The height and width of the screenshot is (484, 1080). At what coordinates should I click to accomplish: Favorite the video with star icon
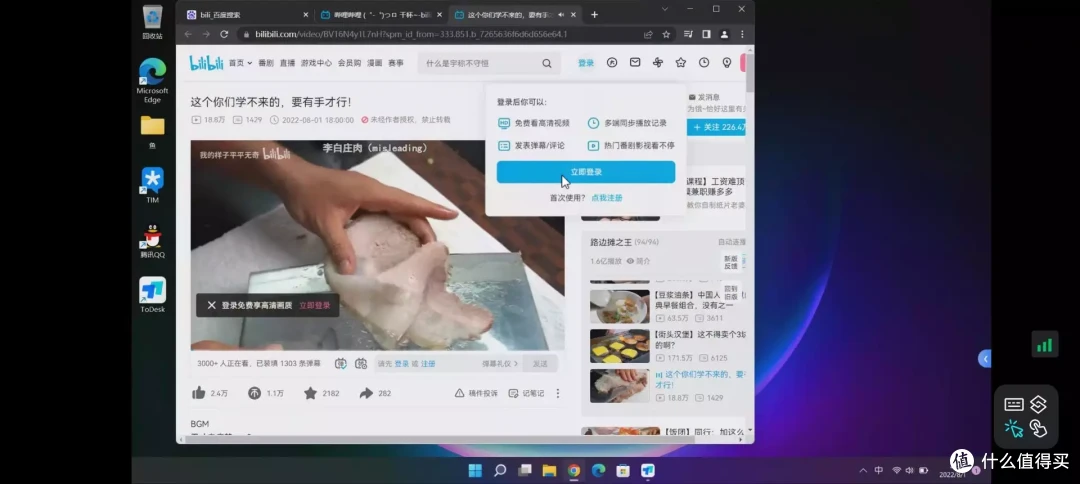click(x=311, y=393)
